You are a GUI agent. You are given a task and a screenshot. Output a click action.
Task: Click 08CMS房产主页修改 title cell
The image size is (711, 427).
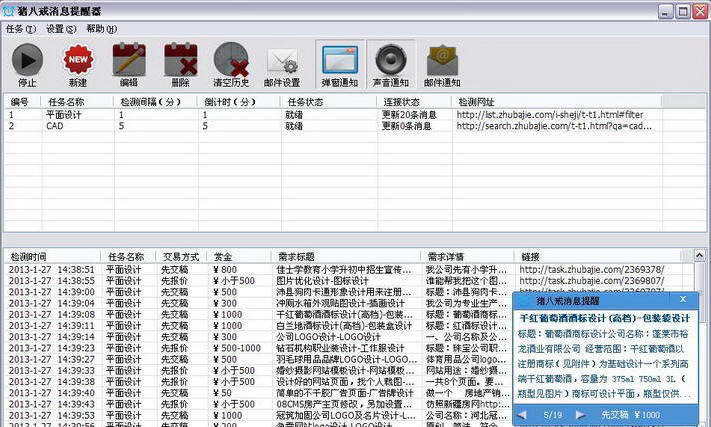[344, 404]
